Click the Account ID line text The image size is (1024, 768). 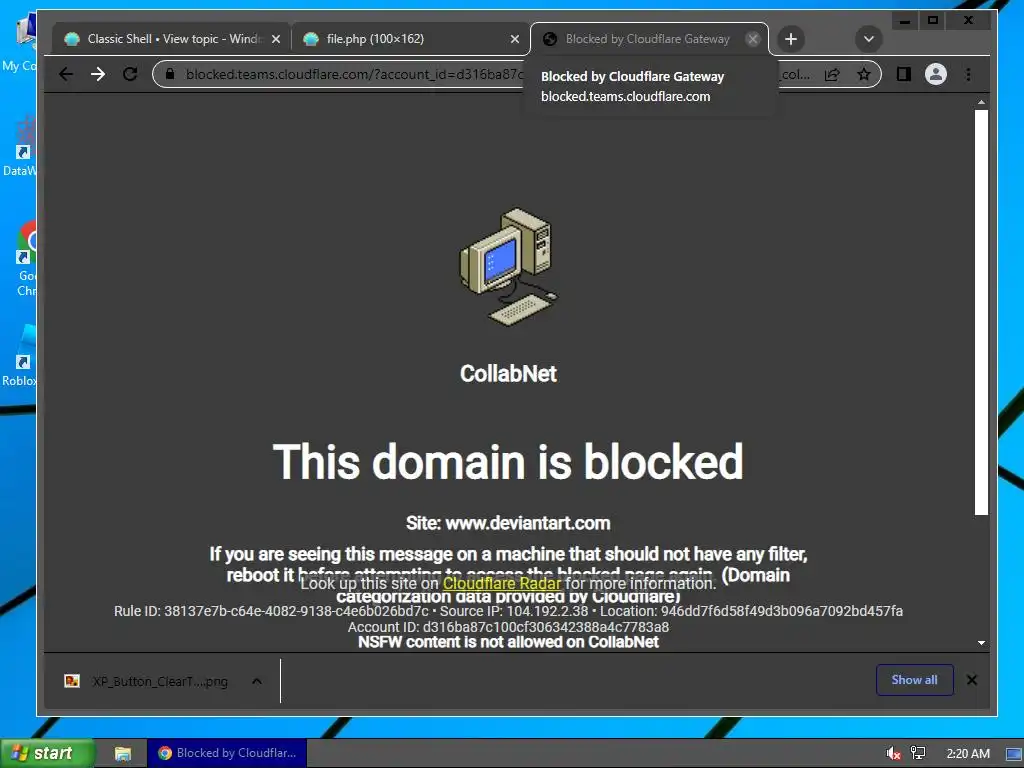tap(508, 627)
